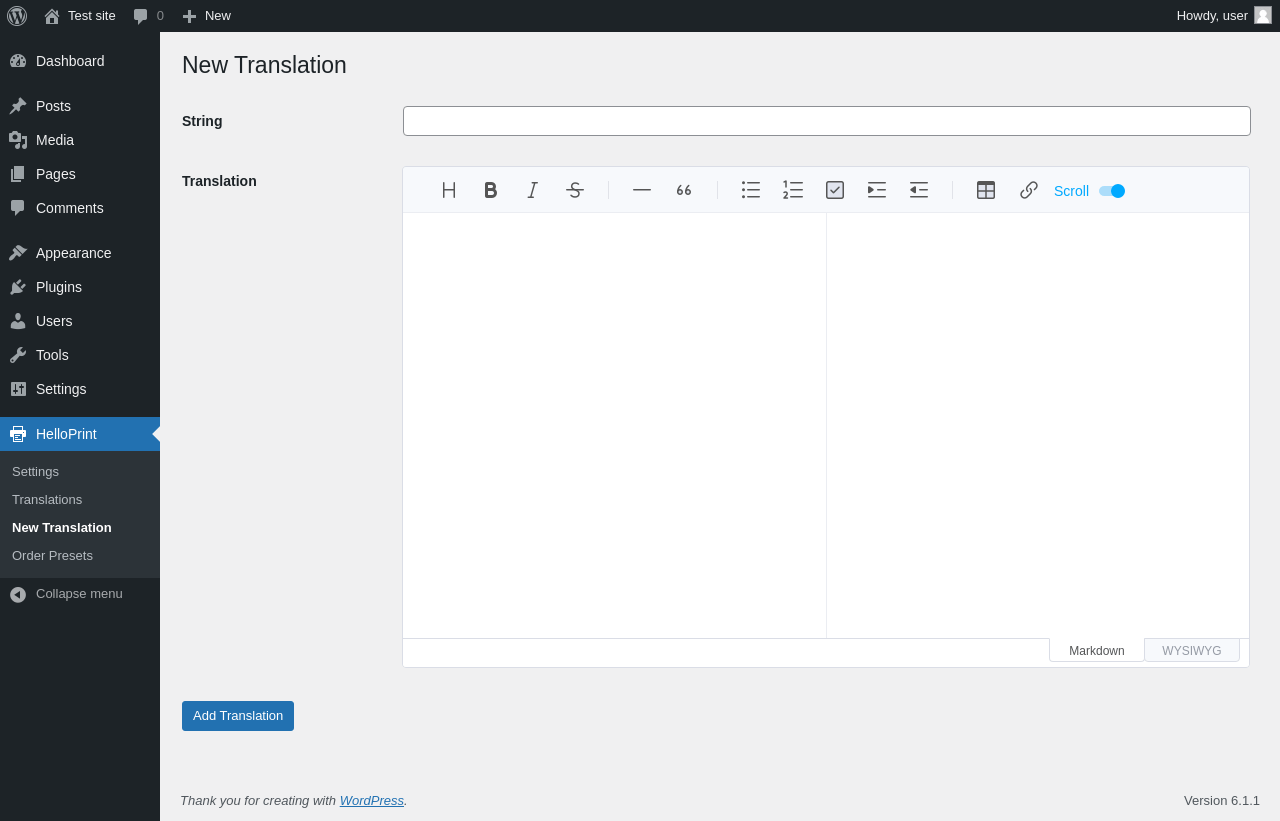The image size is (1280, 821).
Task: Open the Howdy, user account menu
Action: click(x=1224, y=16)
